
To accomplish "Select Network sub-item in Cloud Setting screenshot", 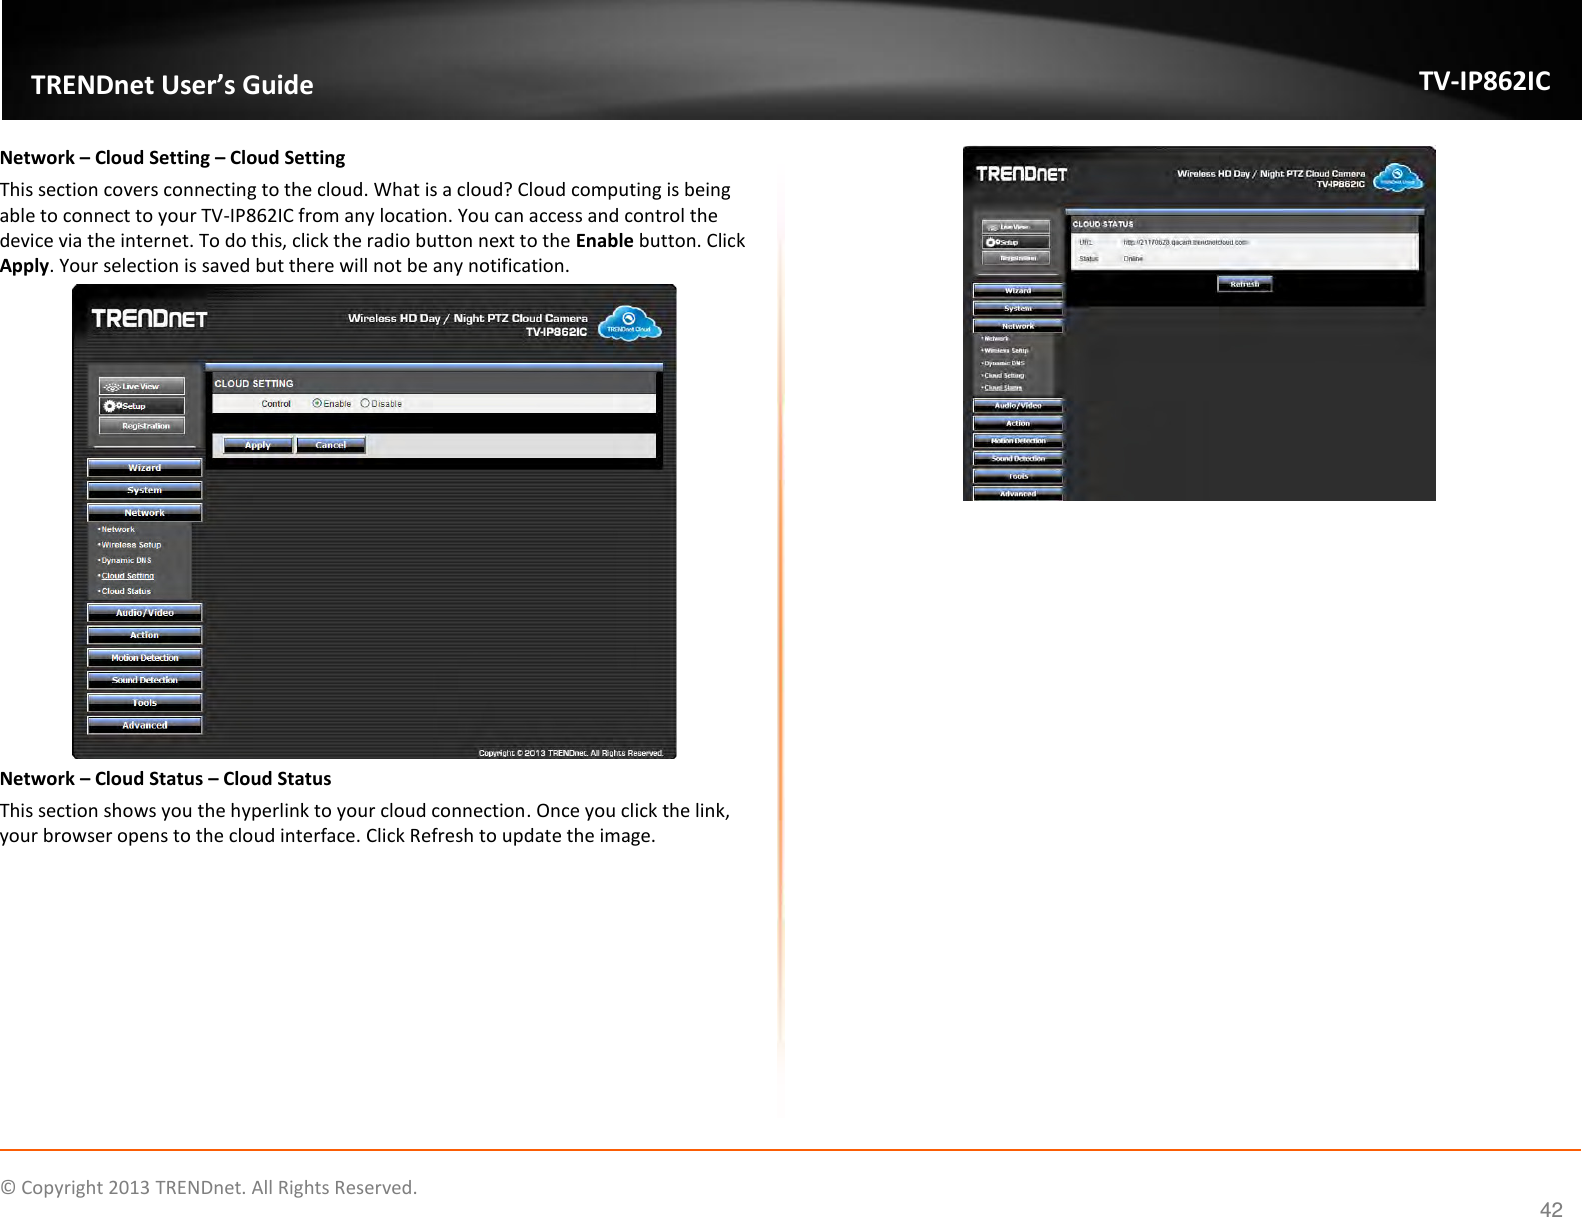I will tap(117, 530).
